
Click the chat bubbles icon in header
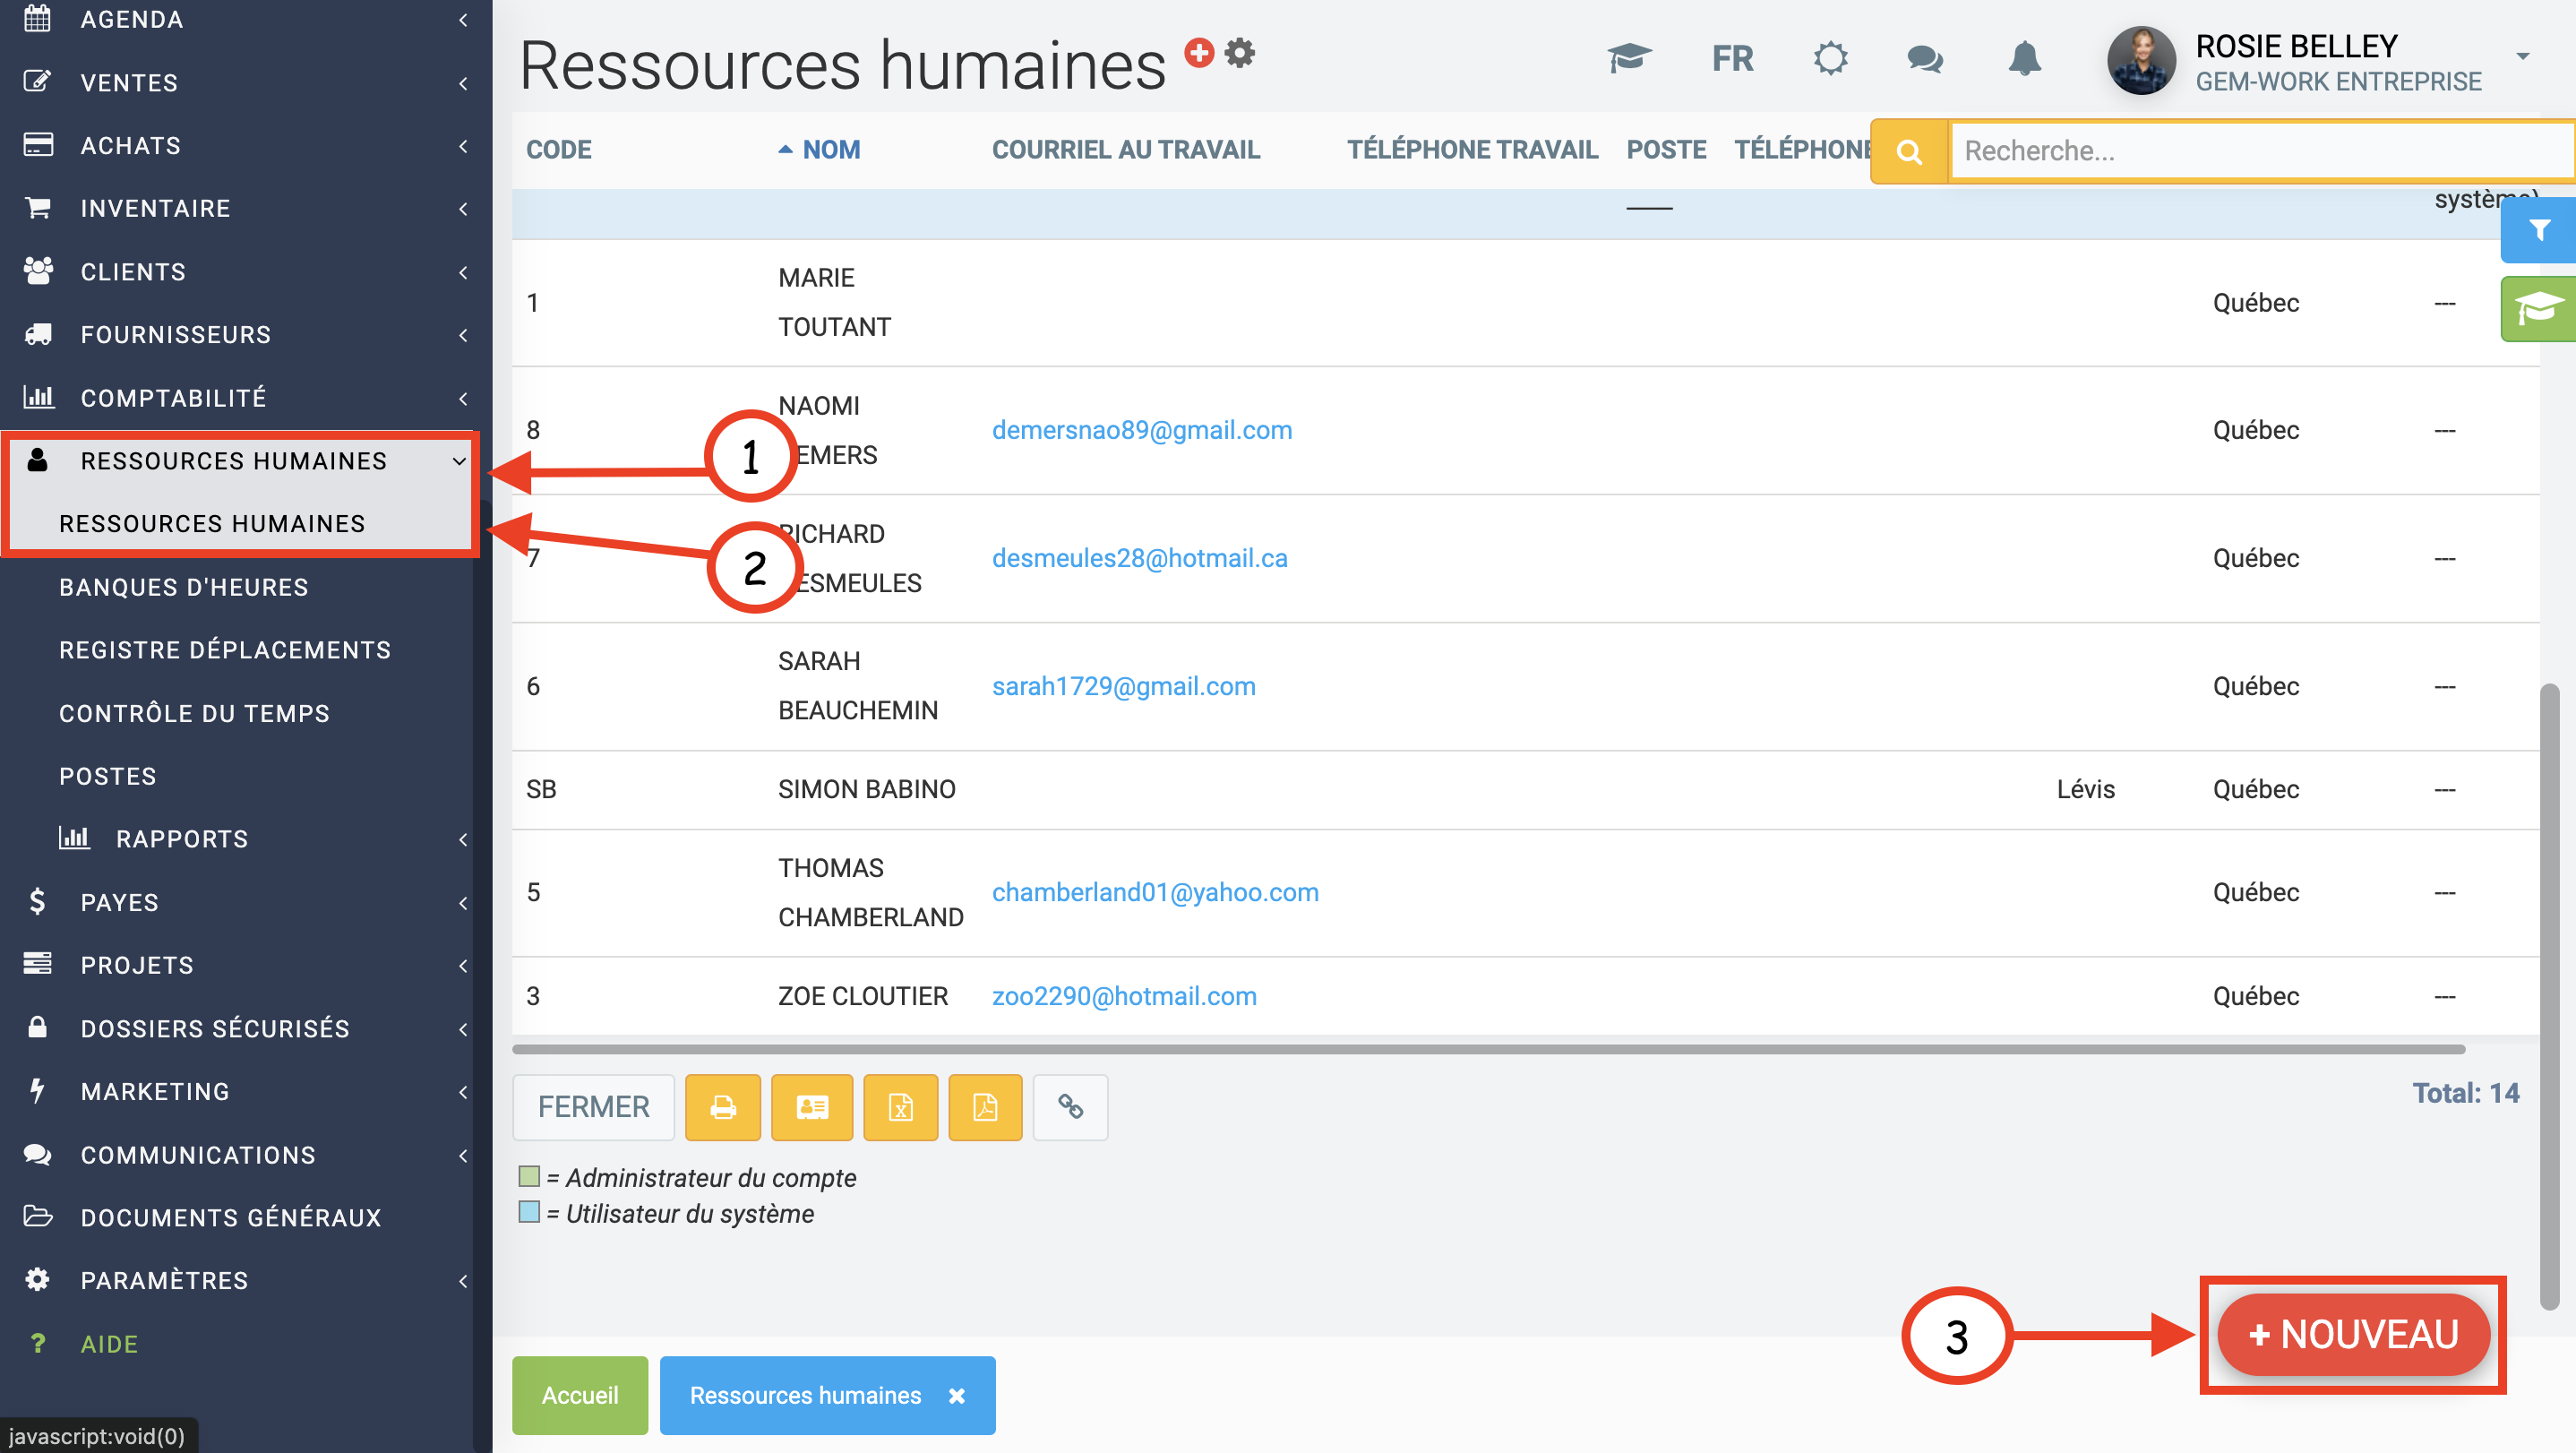(x=1925, y=58)
